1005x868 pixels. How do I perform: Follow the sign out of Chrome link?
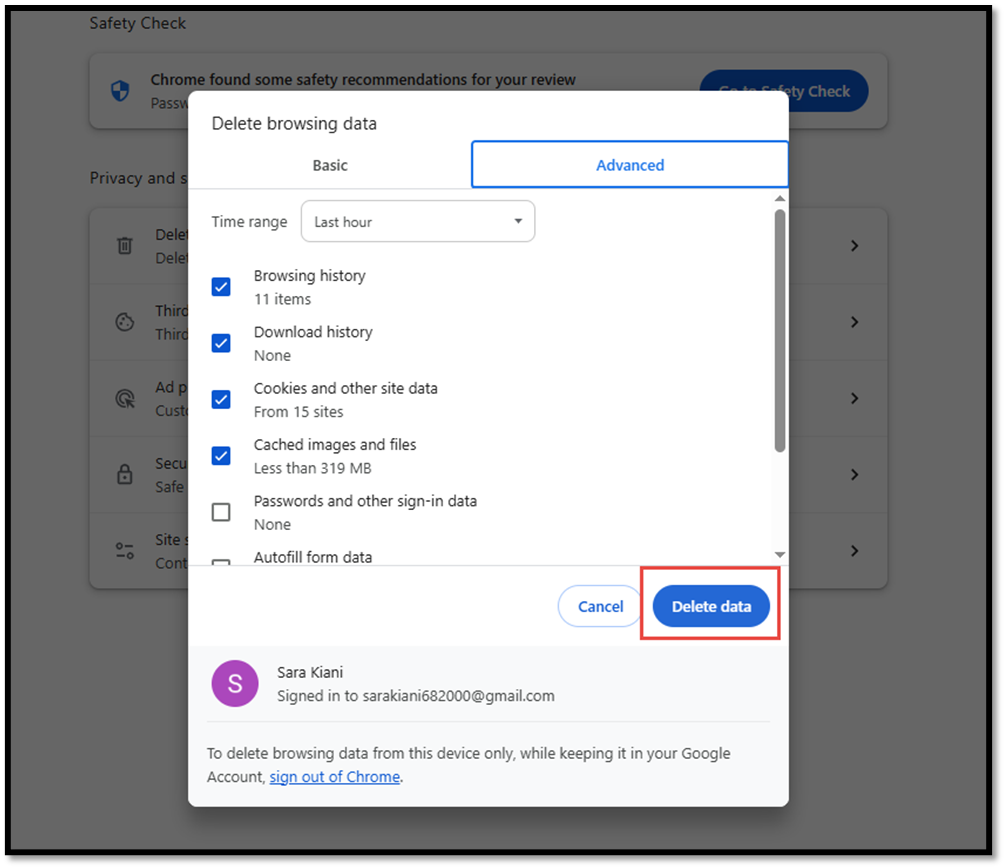pyautogui.click(x=335, y=777)
